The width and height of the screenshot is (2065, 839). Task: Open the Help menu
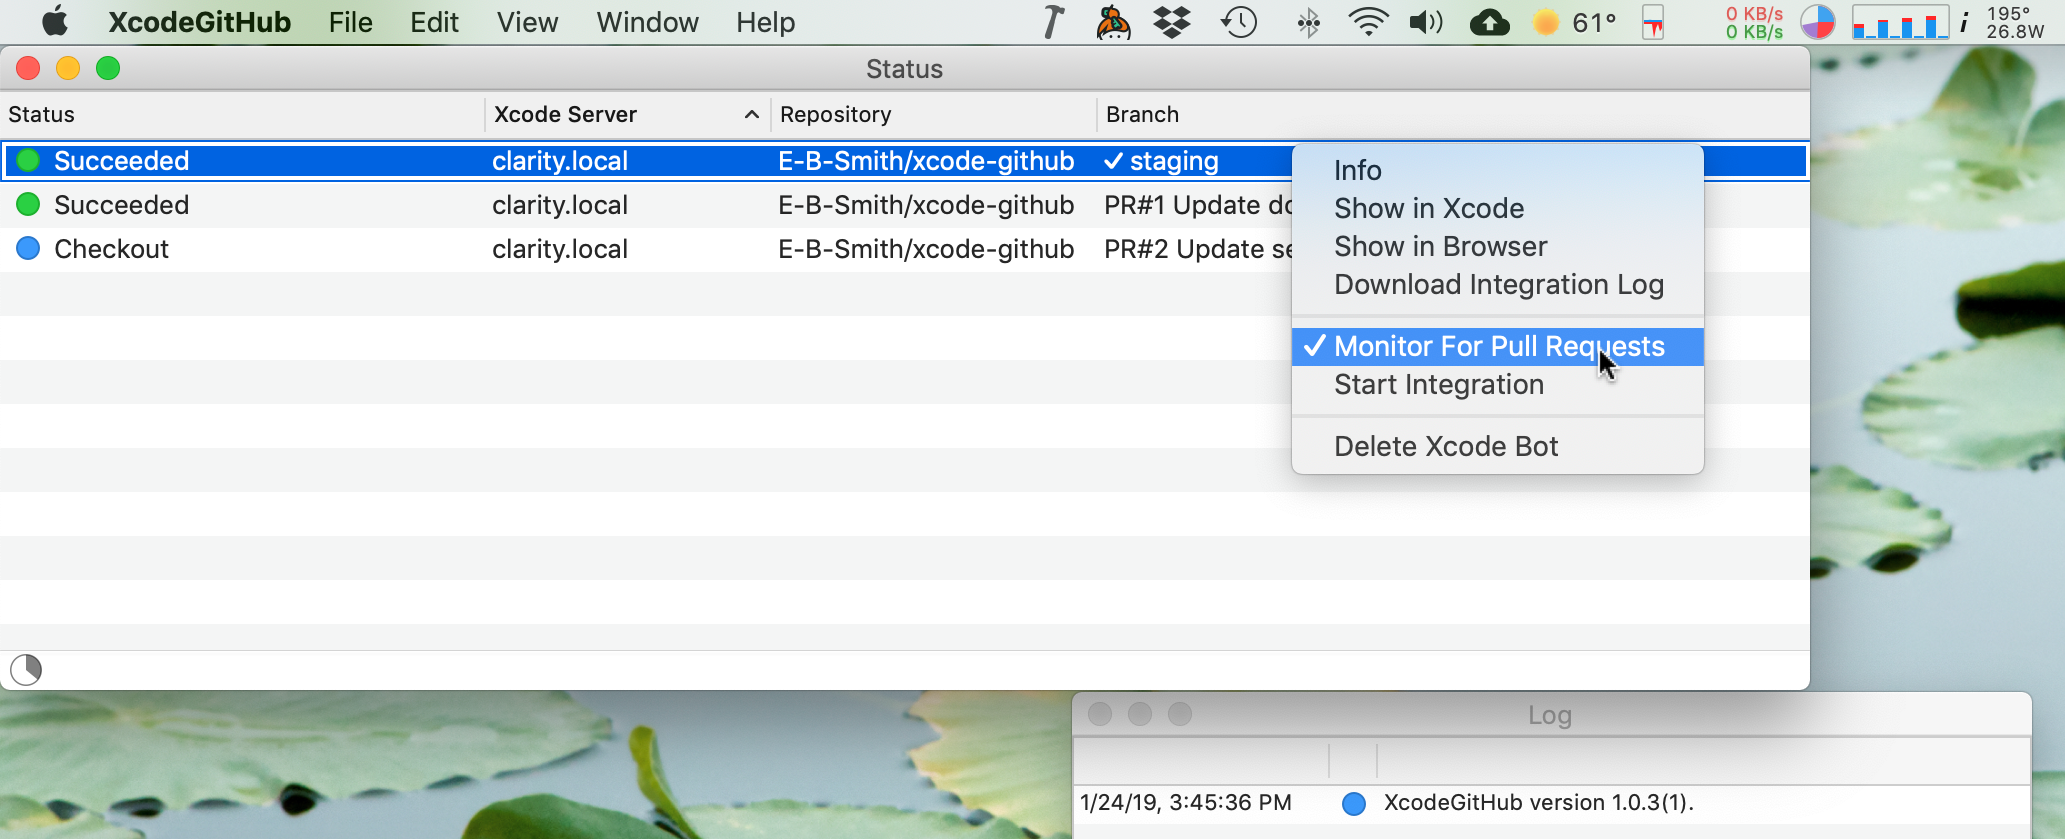coord(765,22)
